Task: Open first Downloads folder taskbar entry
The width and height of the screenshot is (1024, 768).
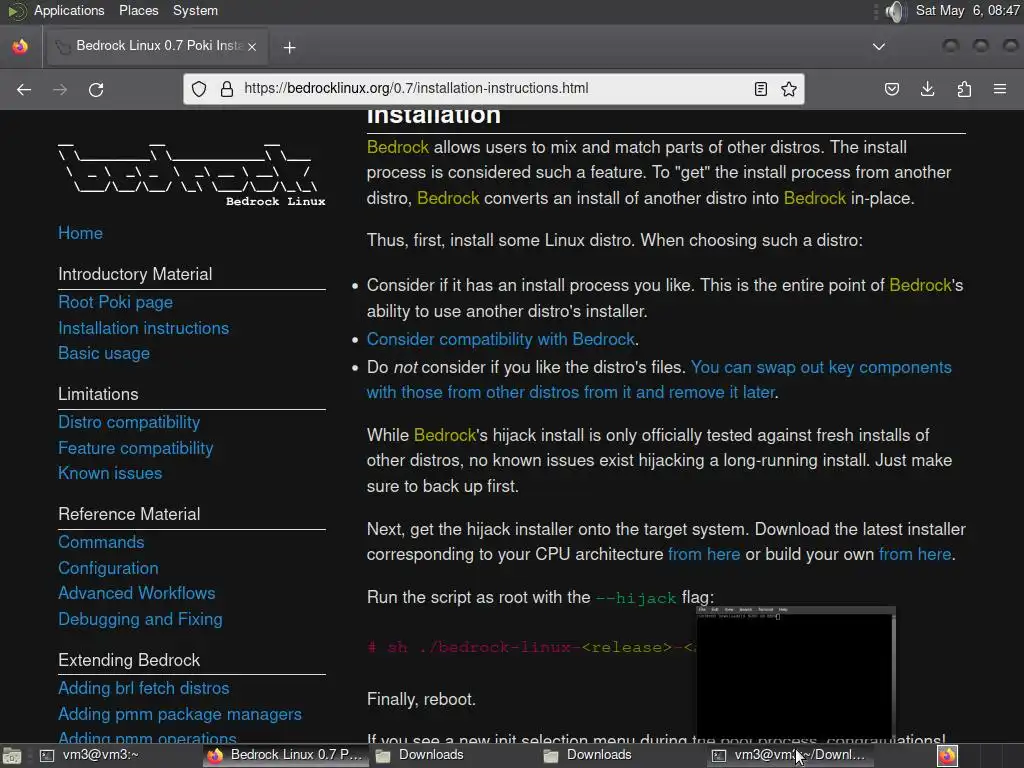Action: click(454, 755)
